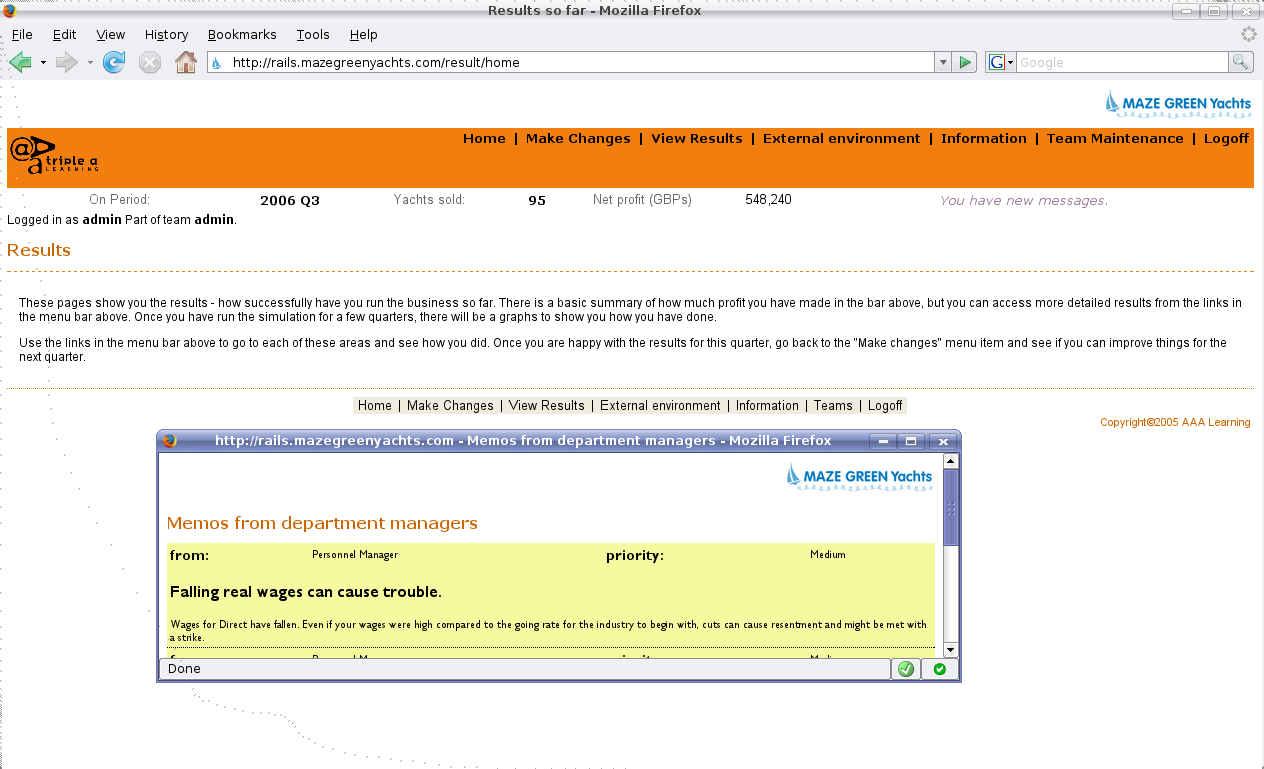
Task: Click the darker green checkmark in the popup statusbar
Action: [x=938, y=668]
